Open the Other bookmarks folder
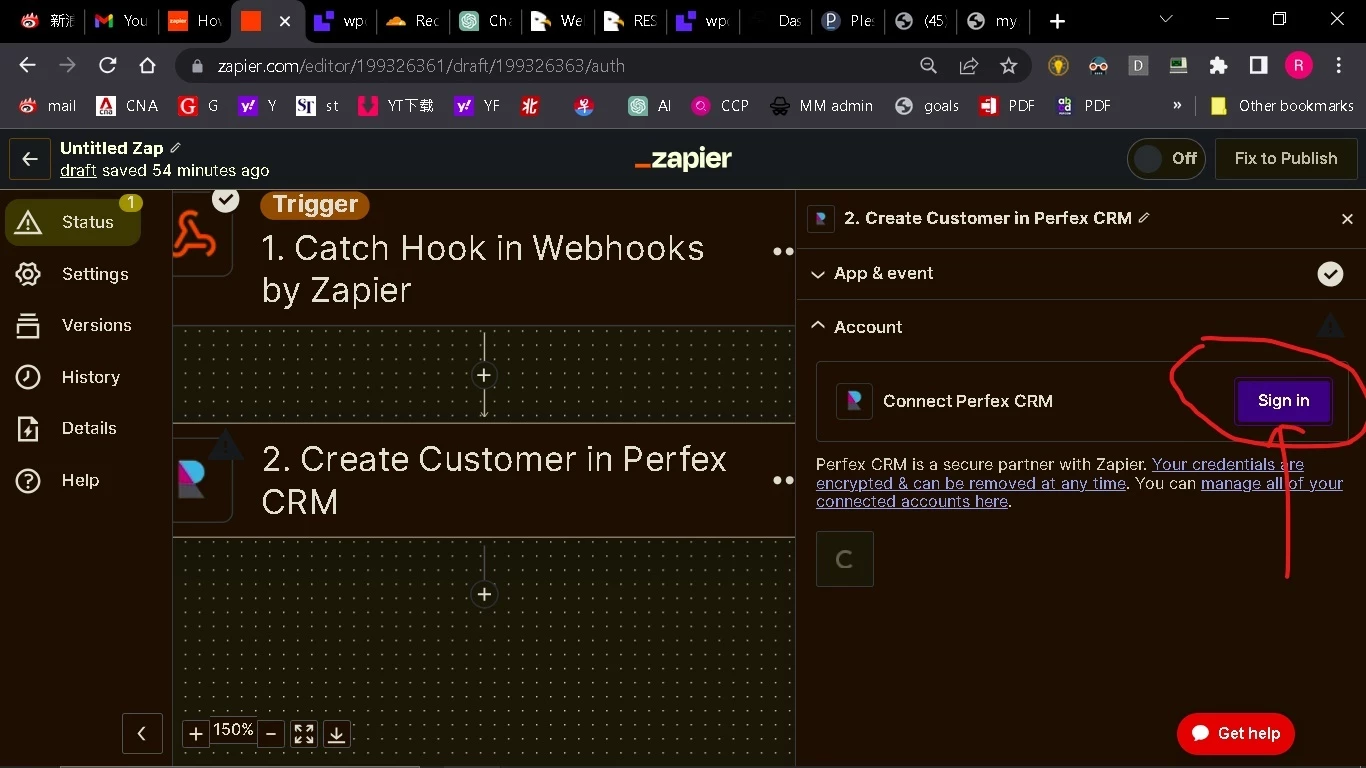 1281,105
